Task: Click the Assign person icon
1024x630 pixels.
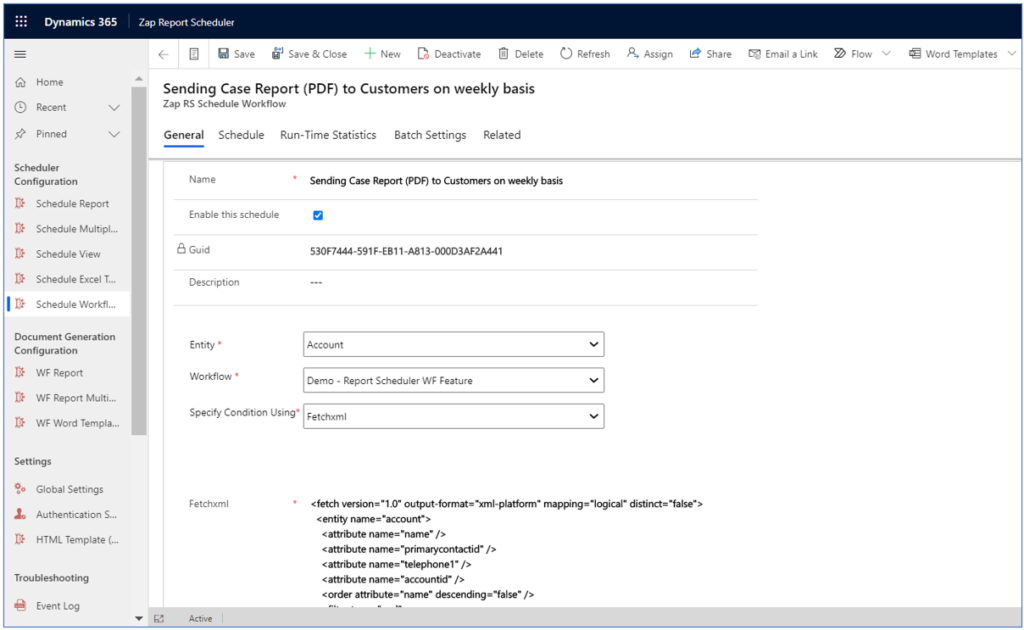Action: pos(632,54)
